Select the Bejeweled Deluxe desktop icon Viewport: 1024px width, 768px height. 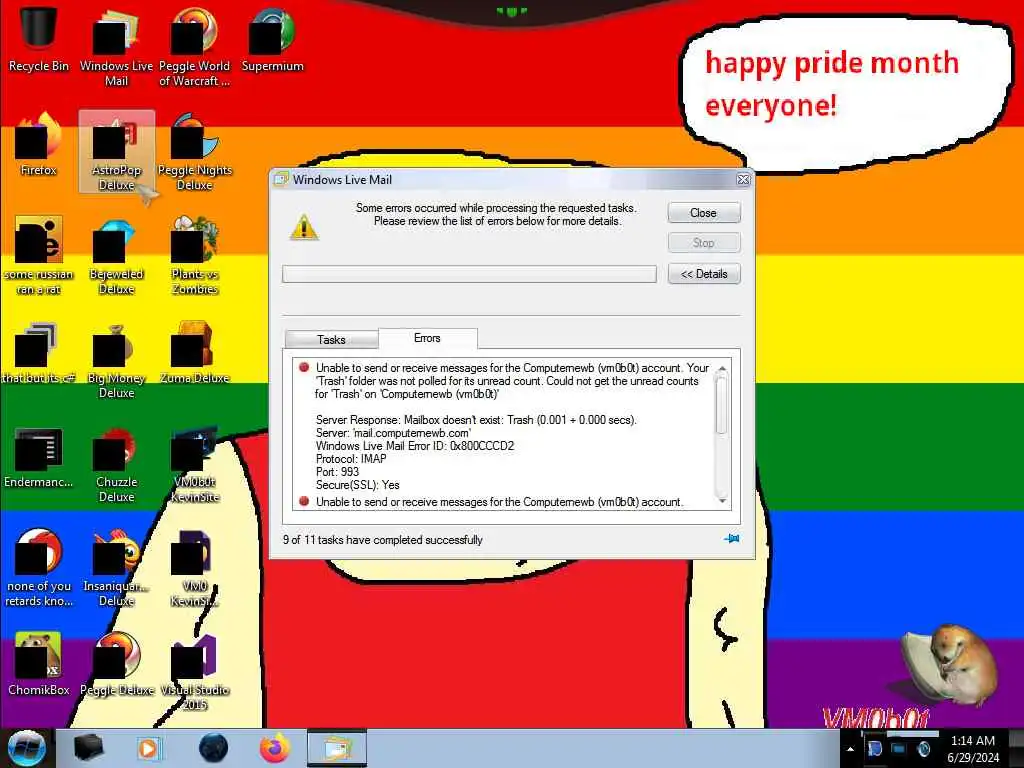pos(116,256)
